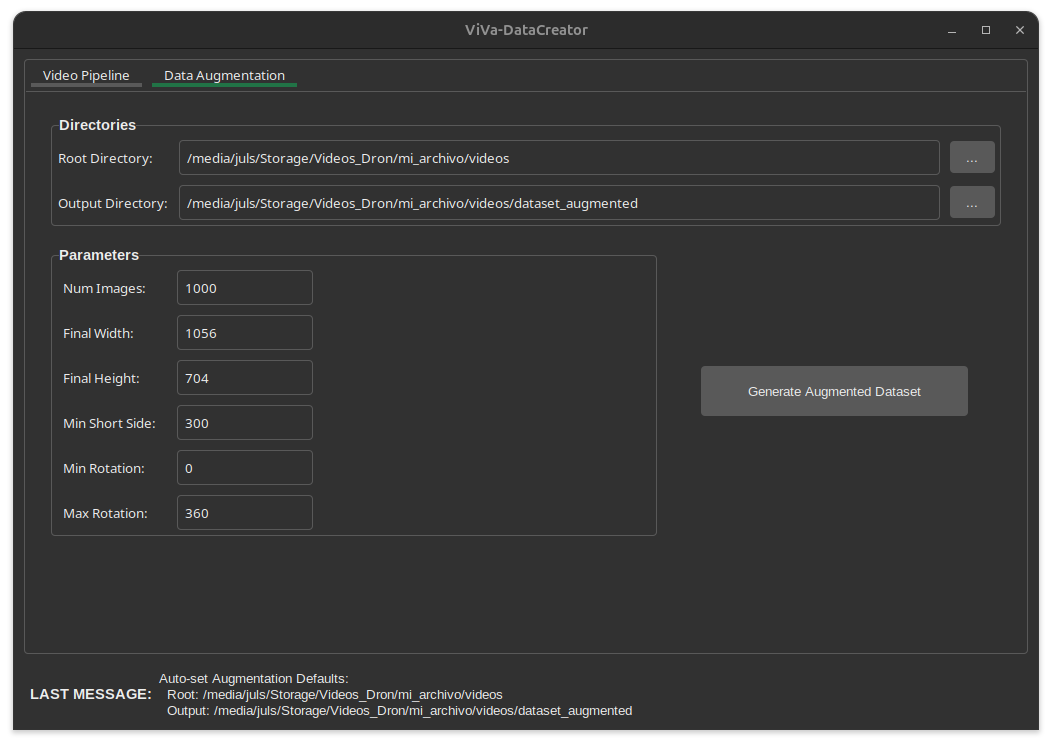Select the Data Augmentation tab
1052x746 pixels.
(224, 75)
